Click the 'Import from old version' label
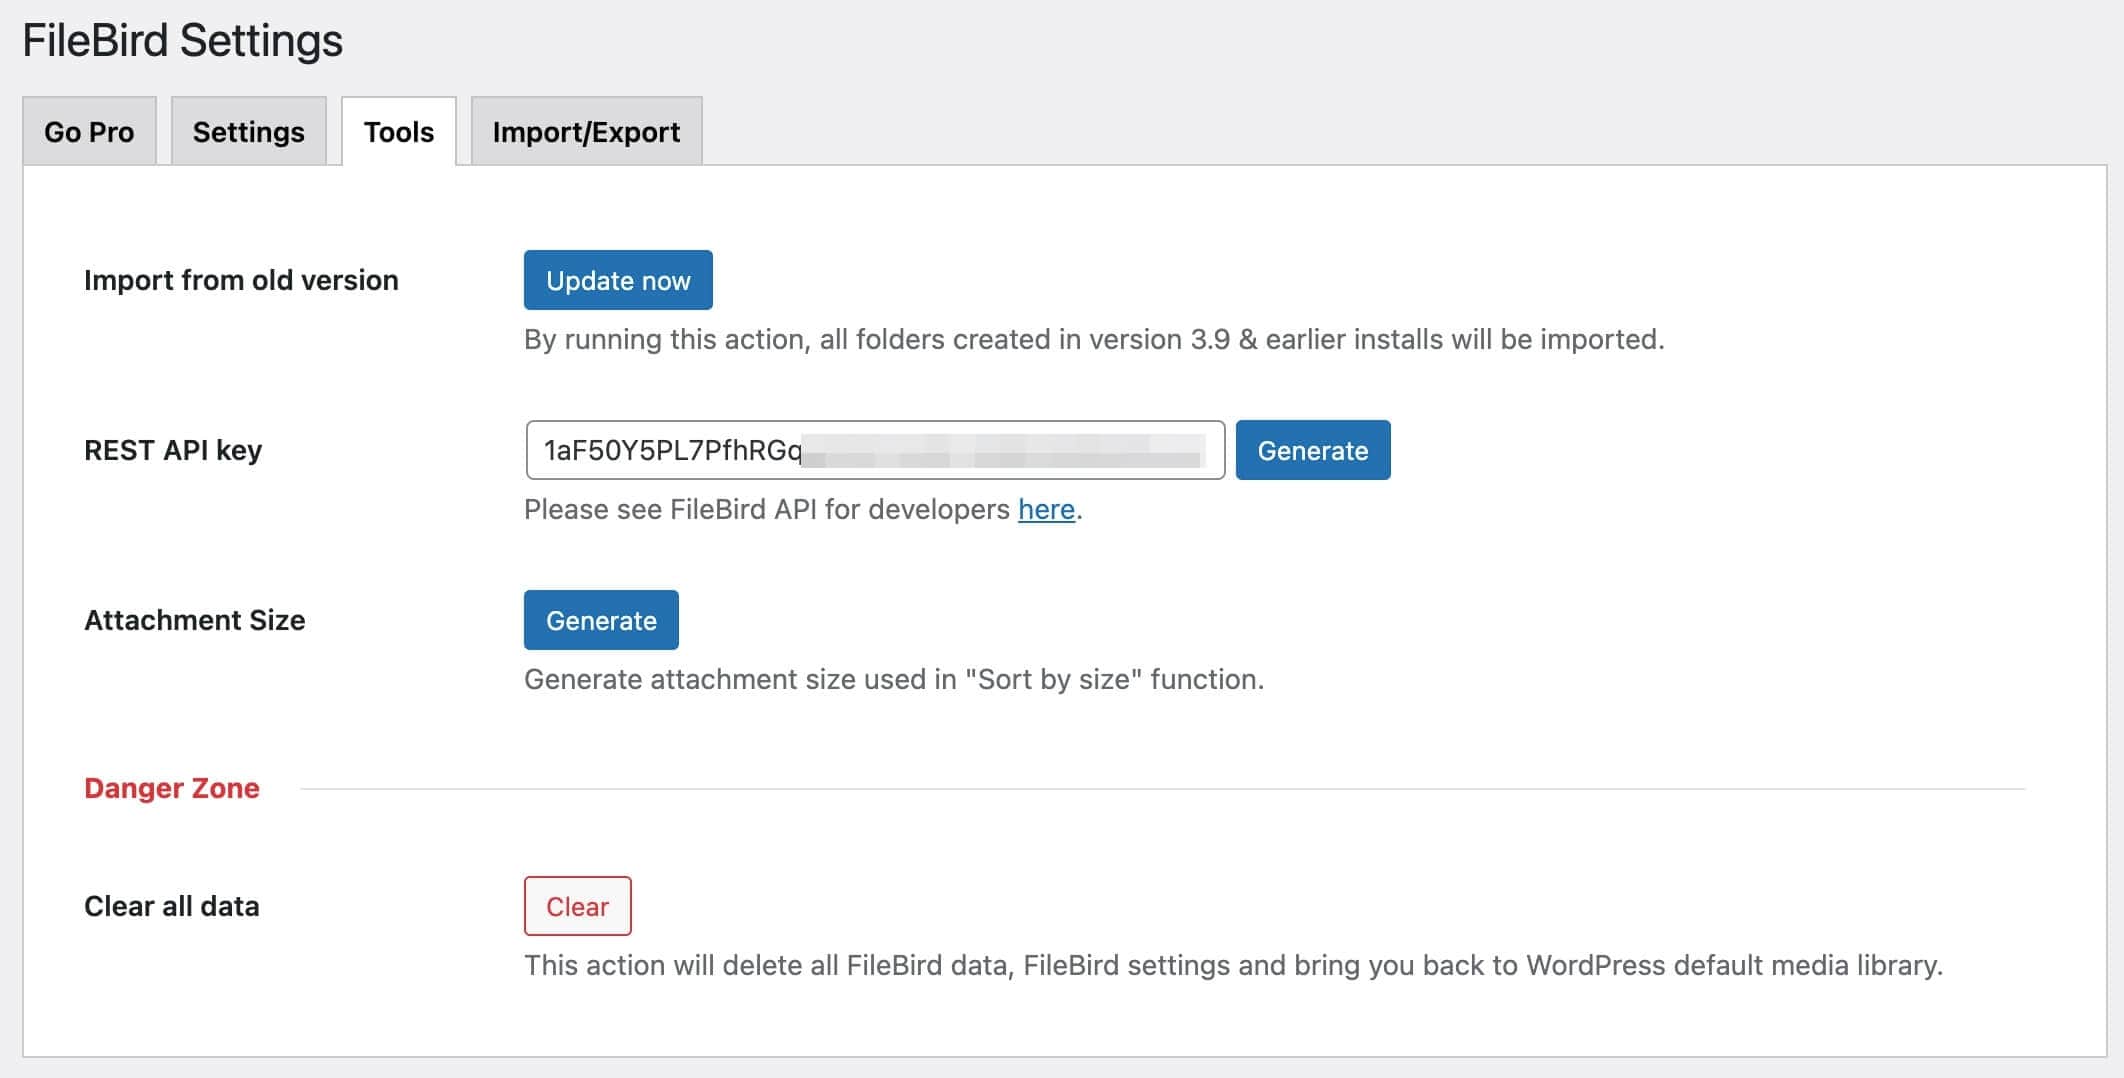This screenshot has height=1078, width=2124. [x=241, y=280]
